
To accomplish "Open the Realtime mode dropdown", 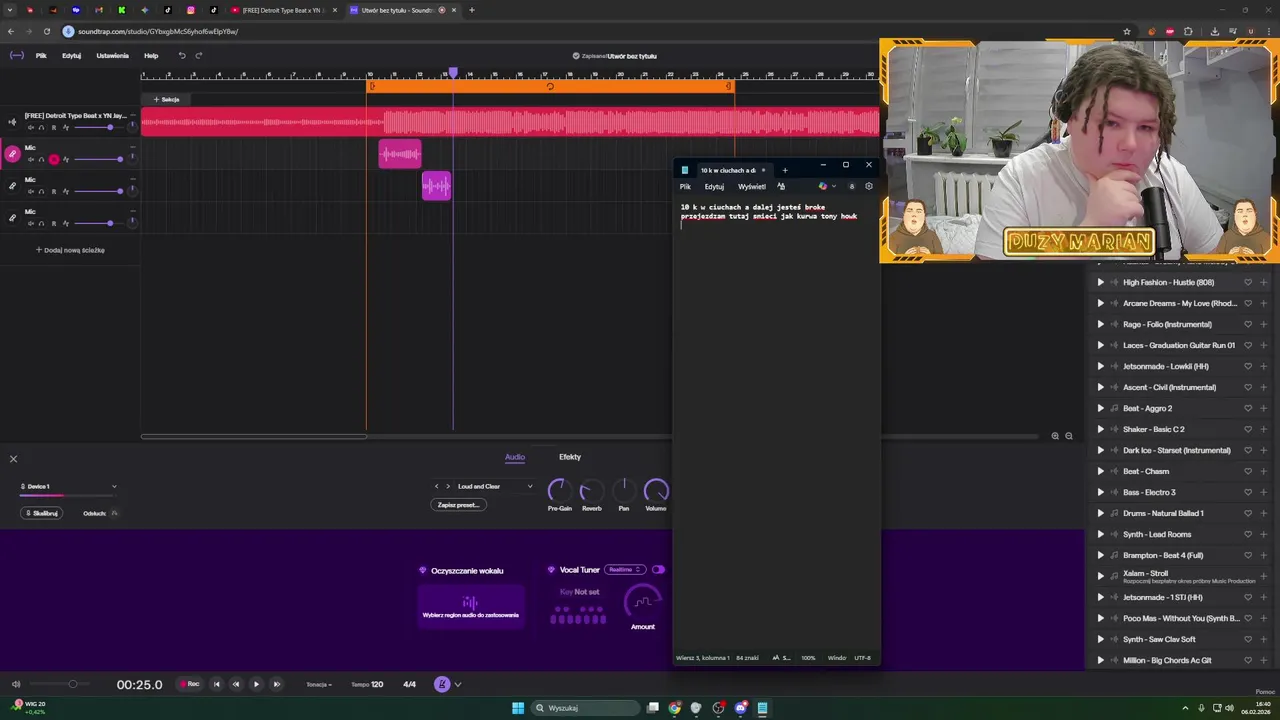I will click(624, 570).
